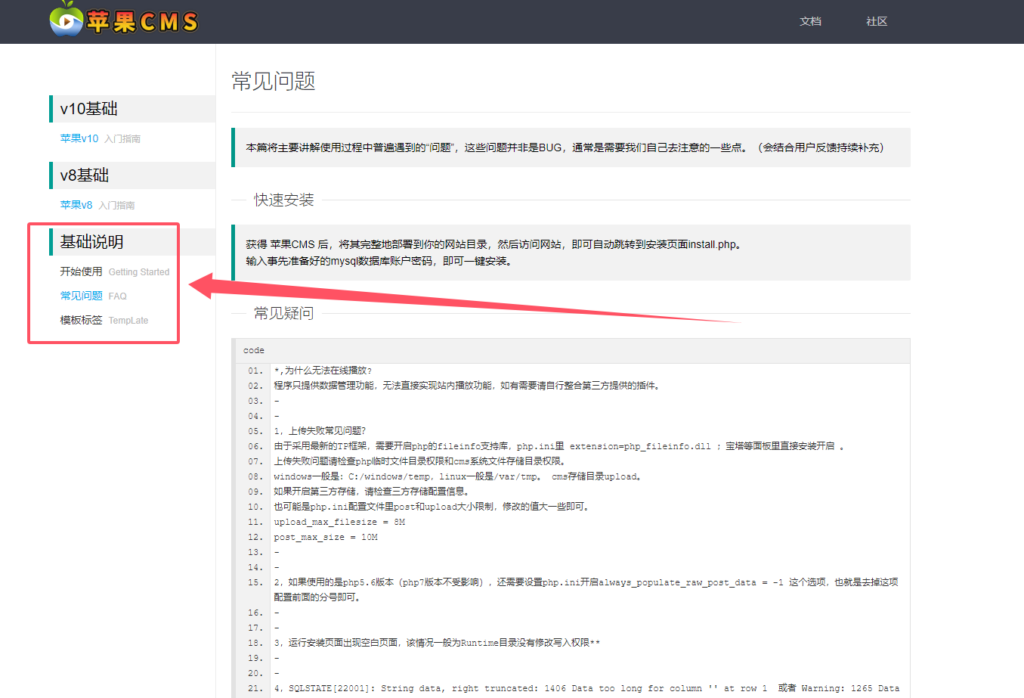Click the code block header label

pos(254,351)
